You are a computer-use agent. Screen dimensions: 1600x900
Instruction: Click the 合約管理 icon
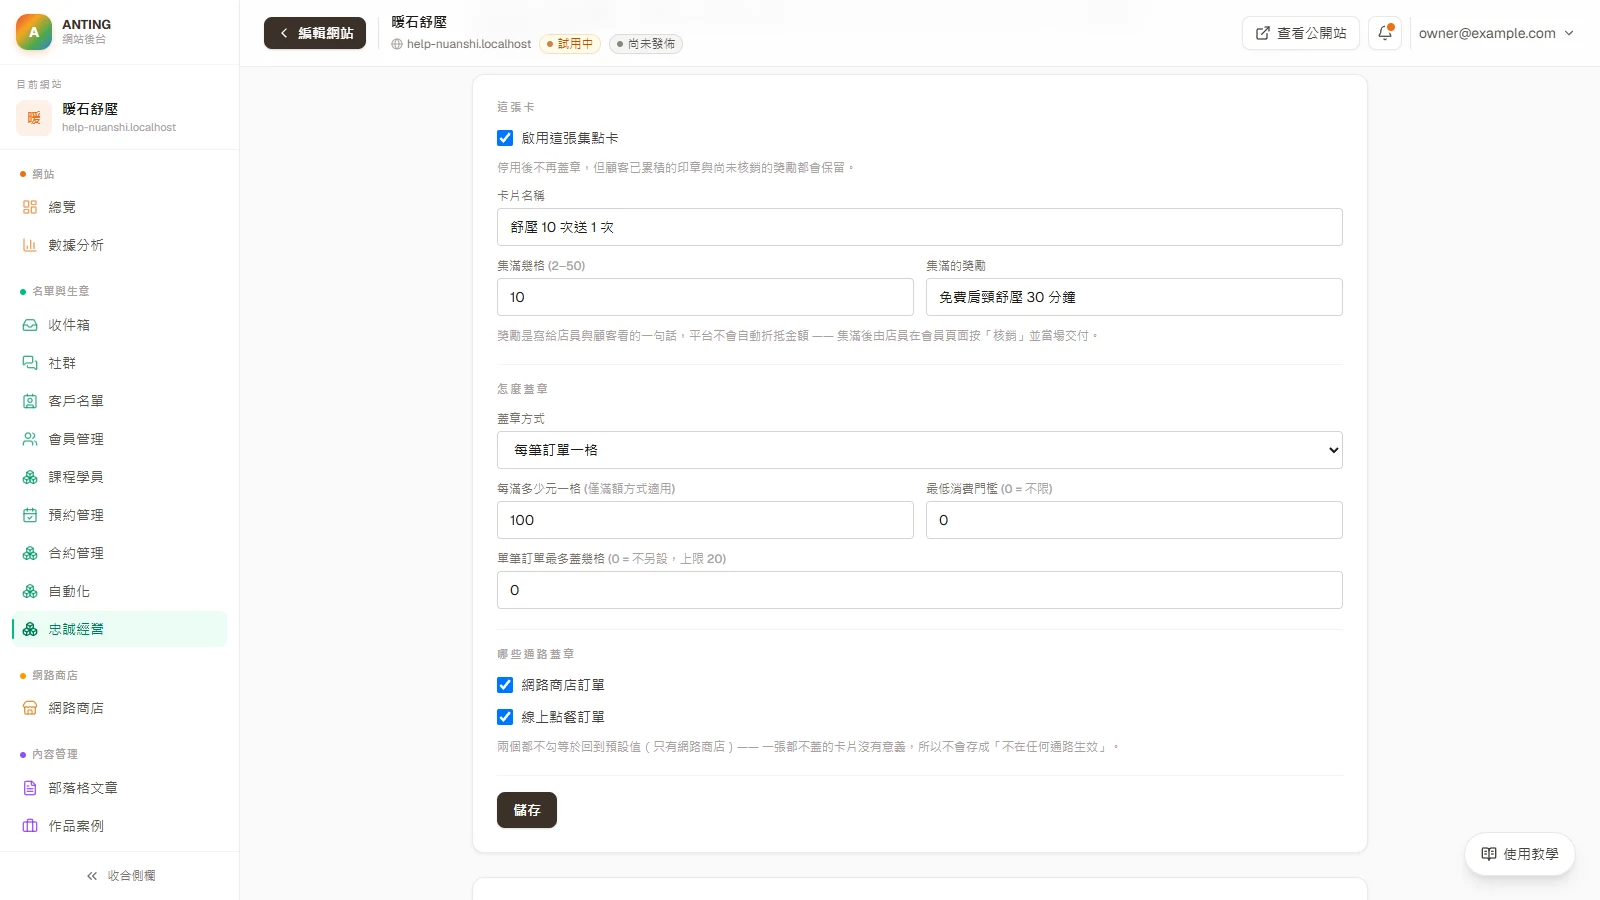30,553
